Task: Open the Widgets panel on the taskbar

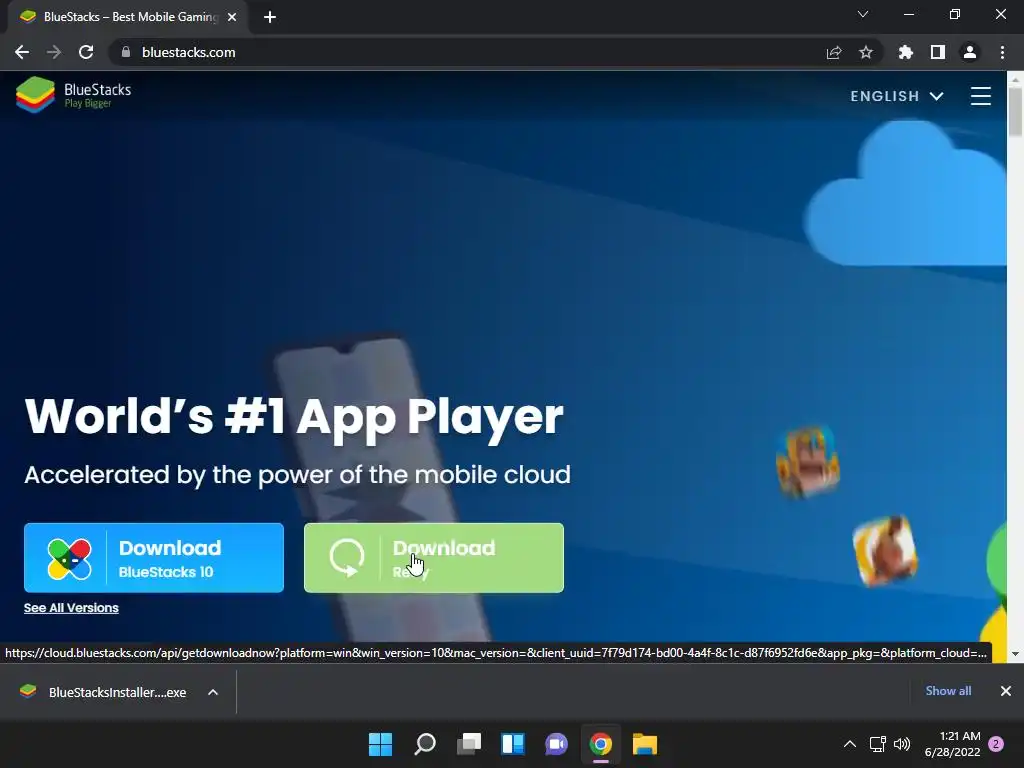Action: pos(513,744)
